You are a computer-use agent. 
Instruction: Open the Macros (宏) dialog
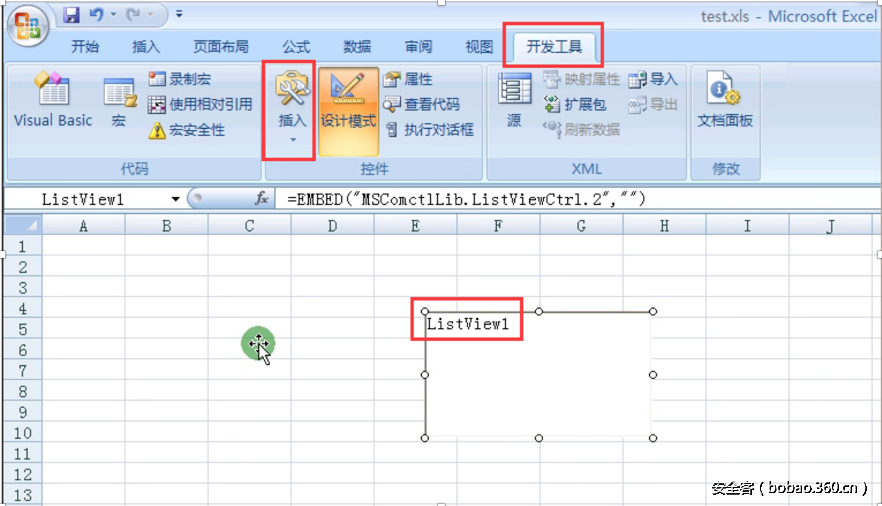(119, 102)
